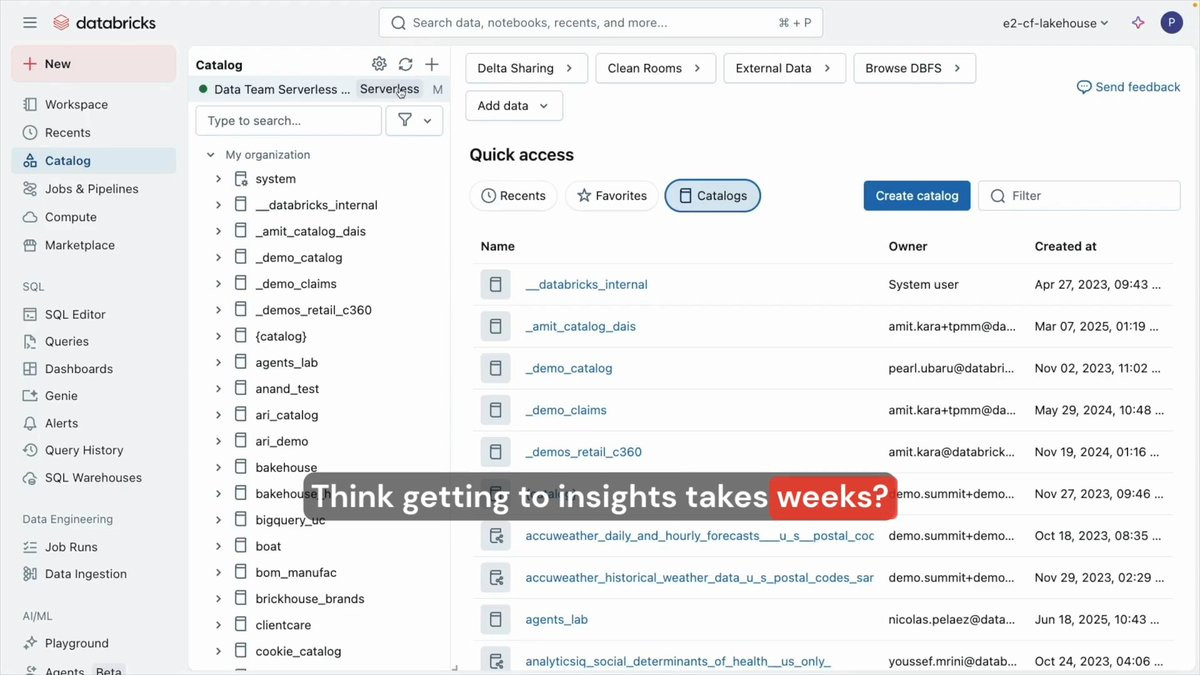
Task: Open Jobs & Pipelines
Action: click(x=94, y=188)
